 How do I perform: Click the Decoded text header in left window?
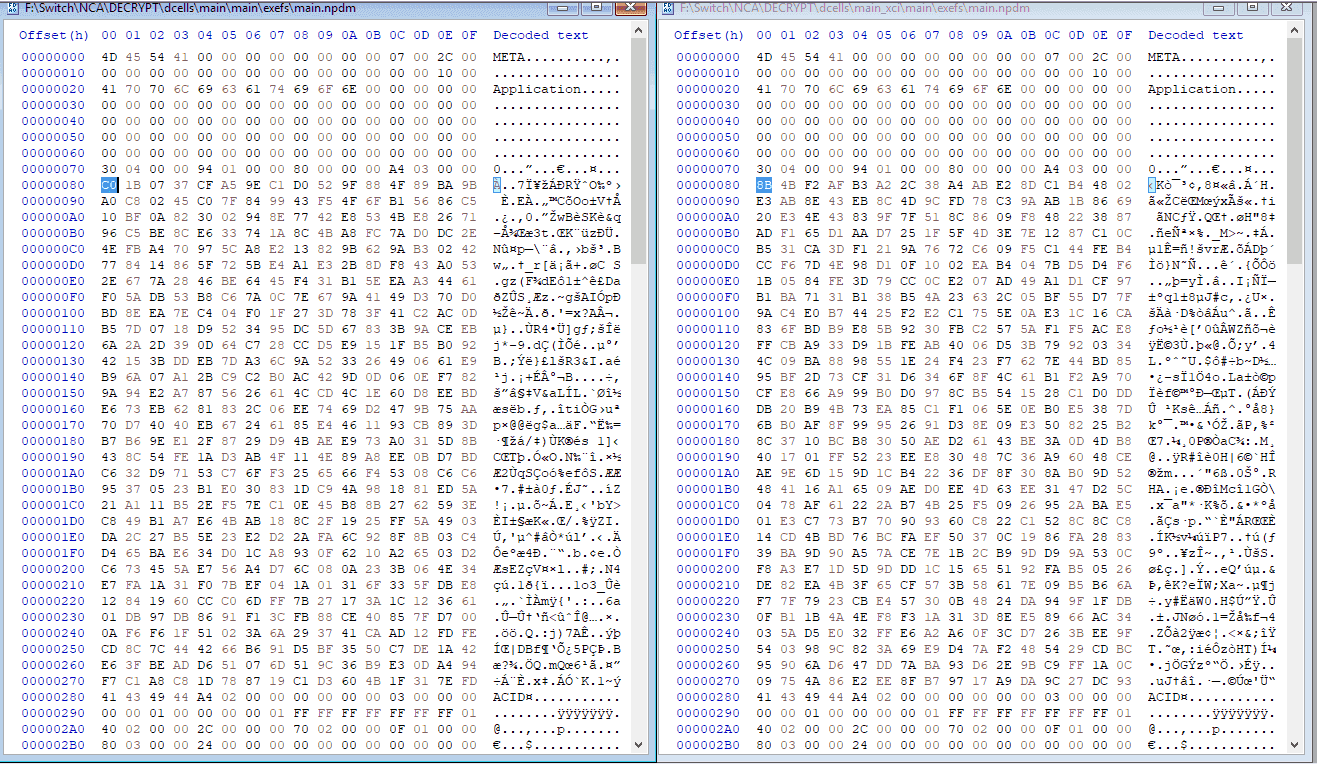pyautogui.click(x=541, y=35)
